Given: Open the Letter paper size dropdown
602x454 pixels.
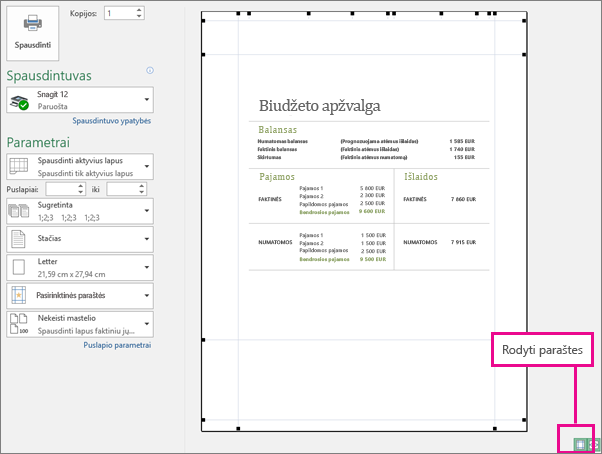Looking at the screenshot, I should coord(80,267).
